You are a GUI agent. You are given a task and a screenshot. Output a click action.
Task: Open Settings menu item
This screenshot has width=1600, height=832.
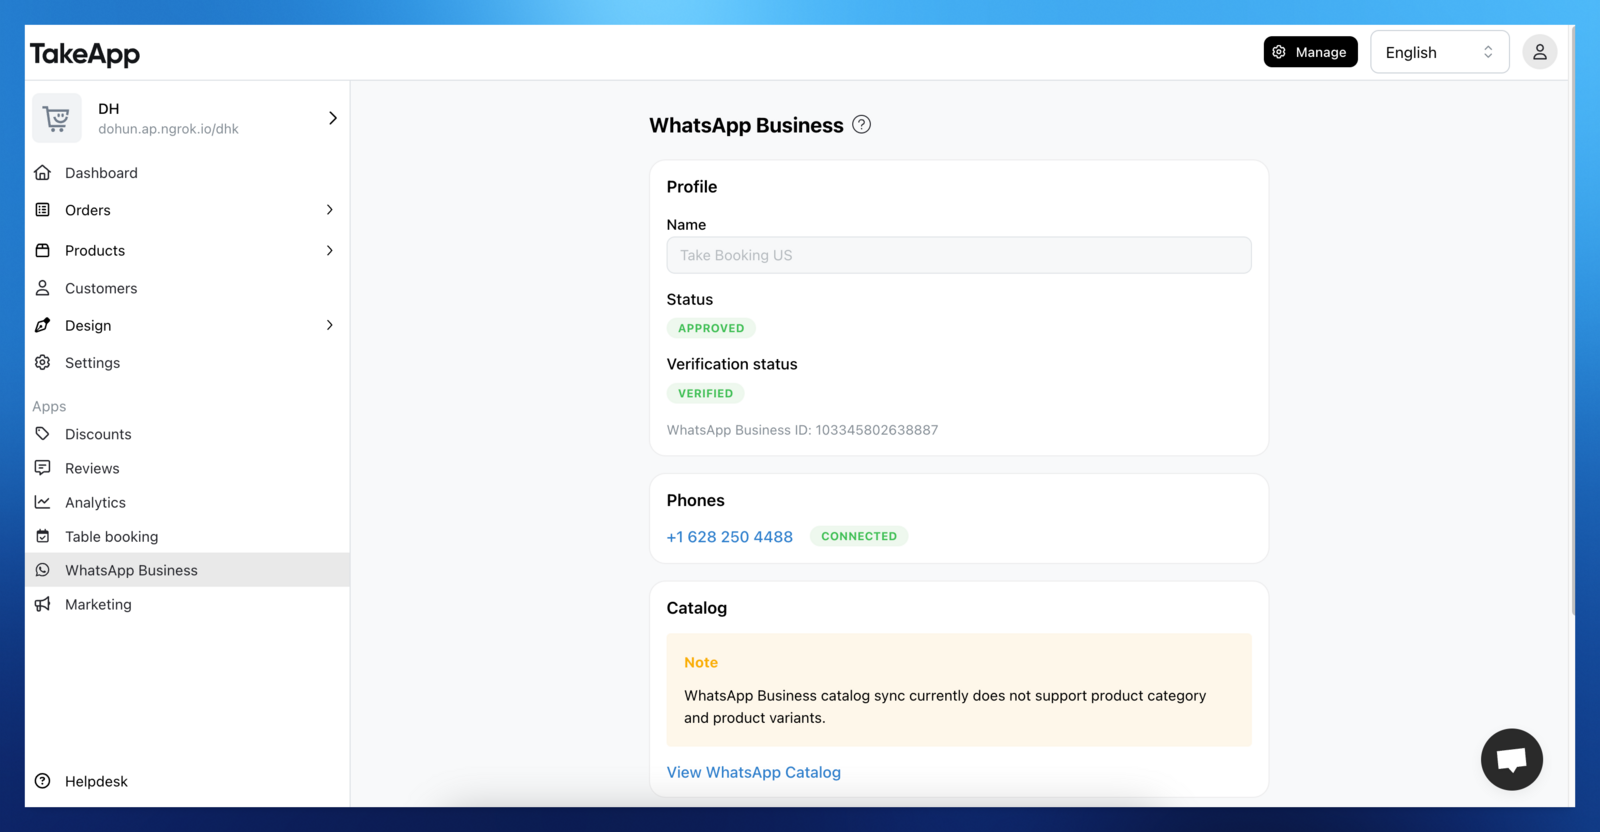(x=187, y=362)
